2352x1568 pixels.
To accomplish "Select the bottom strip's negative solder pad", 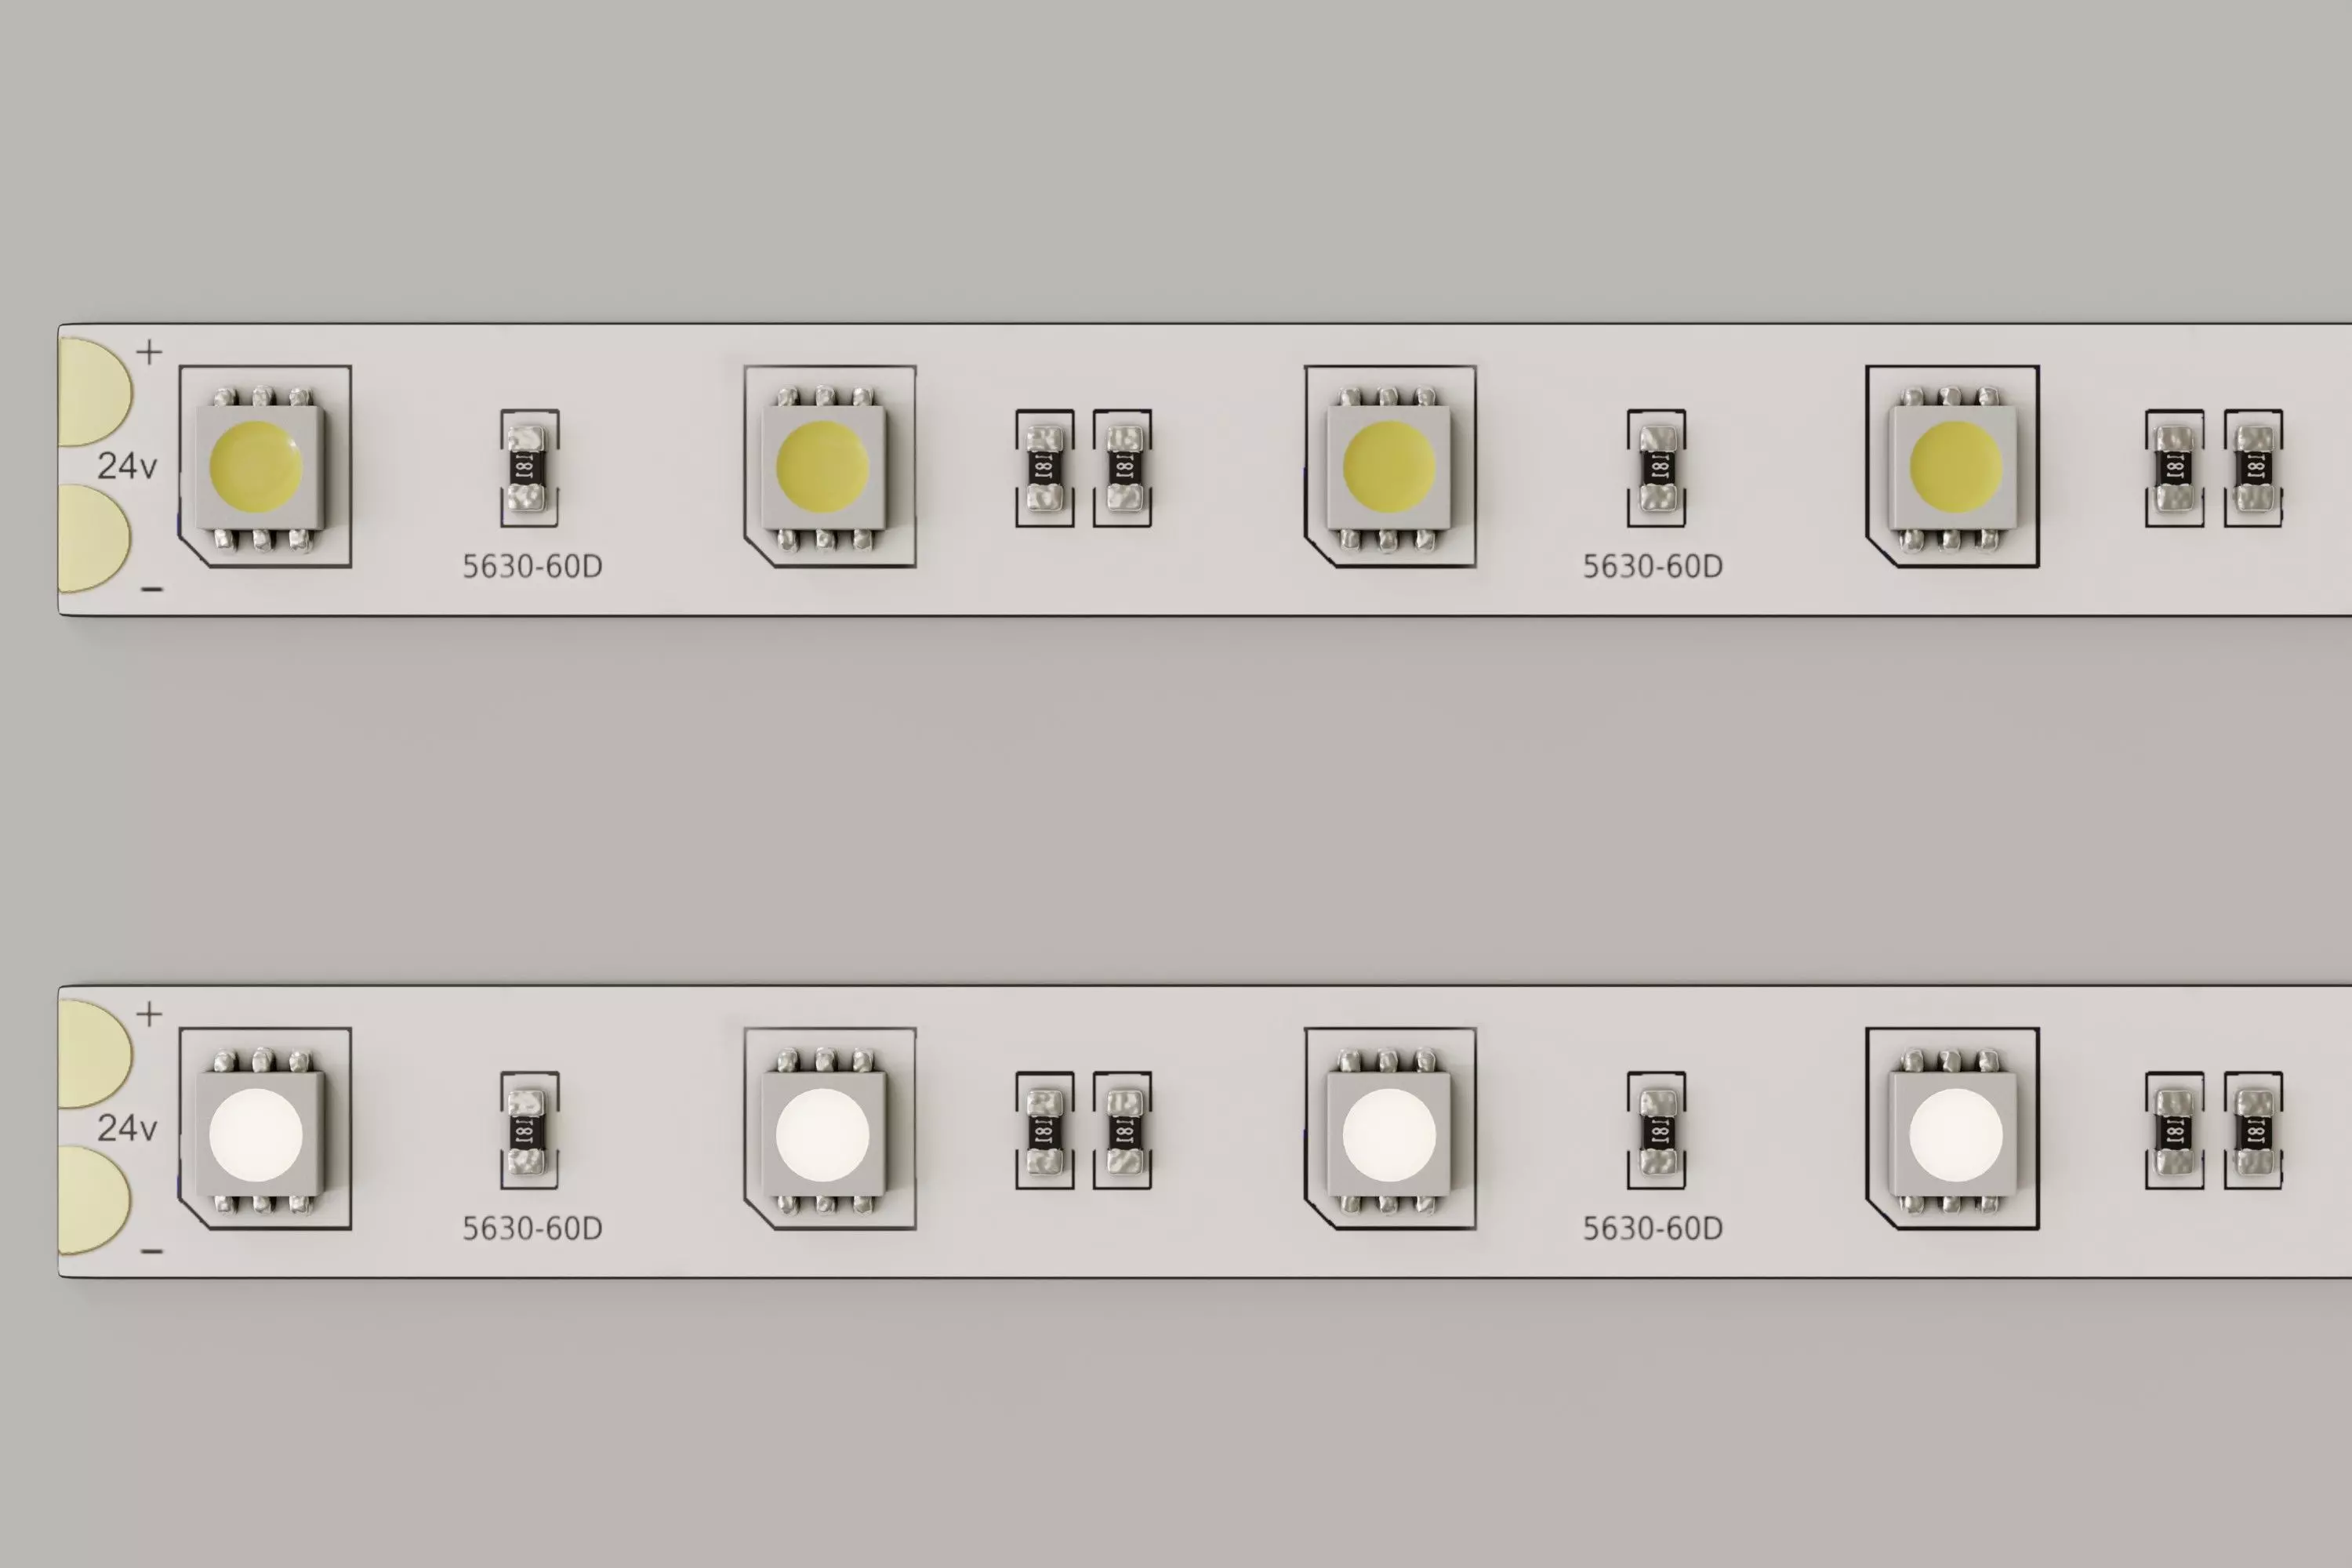I will pyautogui.click(x=94, y=1201).
